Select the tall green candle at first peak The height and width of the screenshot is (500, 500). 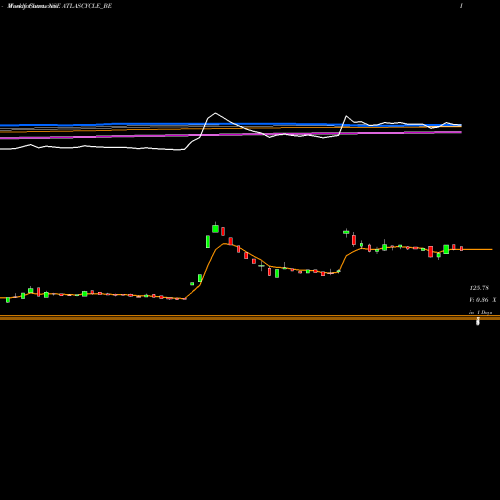(x=215, y=228)
